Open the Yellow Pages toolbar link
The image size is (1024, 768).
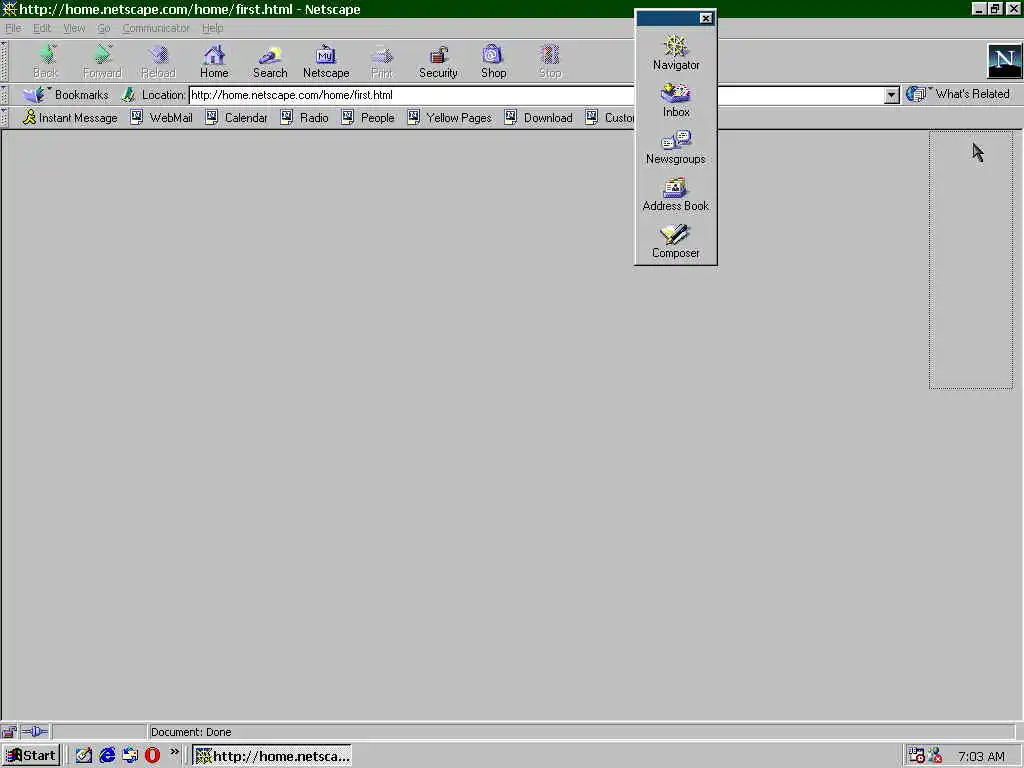(x=449, y=118)
